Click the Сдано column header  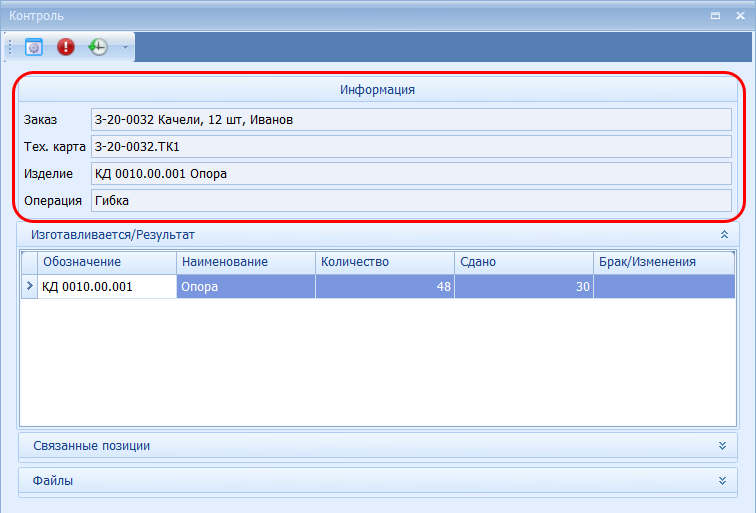tap(523, 262)
